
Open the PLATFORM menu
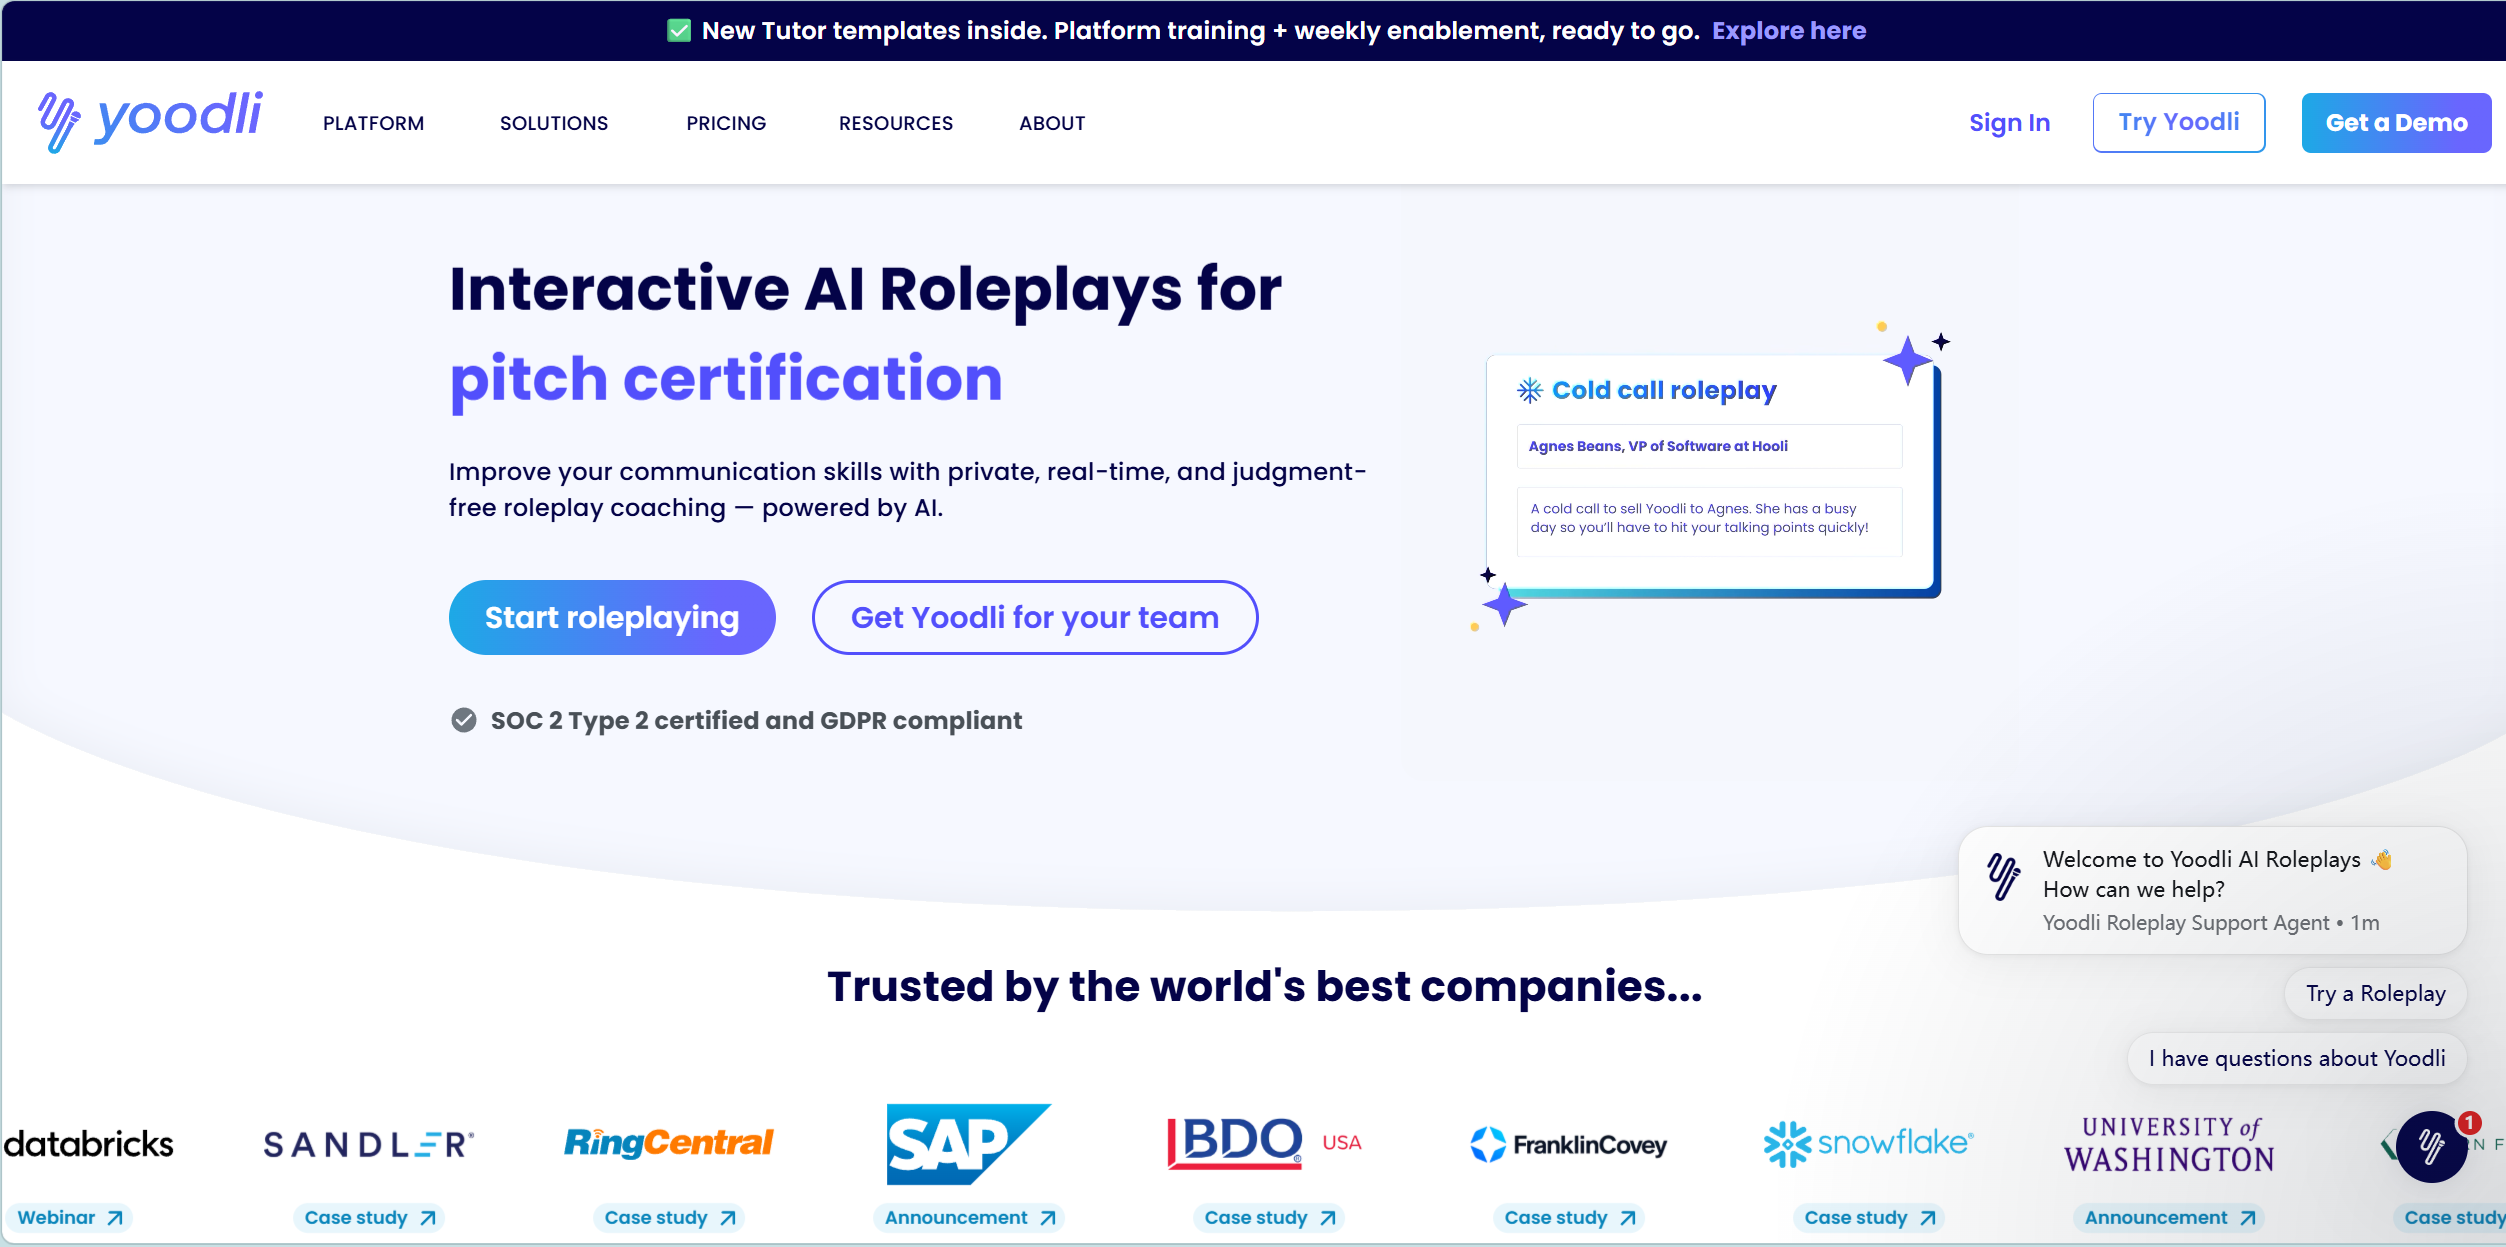pos(373,123)
